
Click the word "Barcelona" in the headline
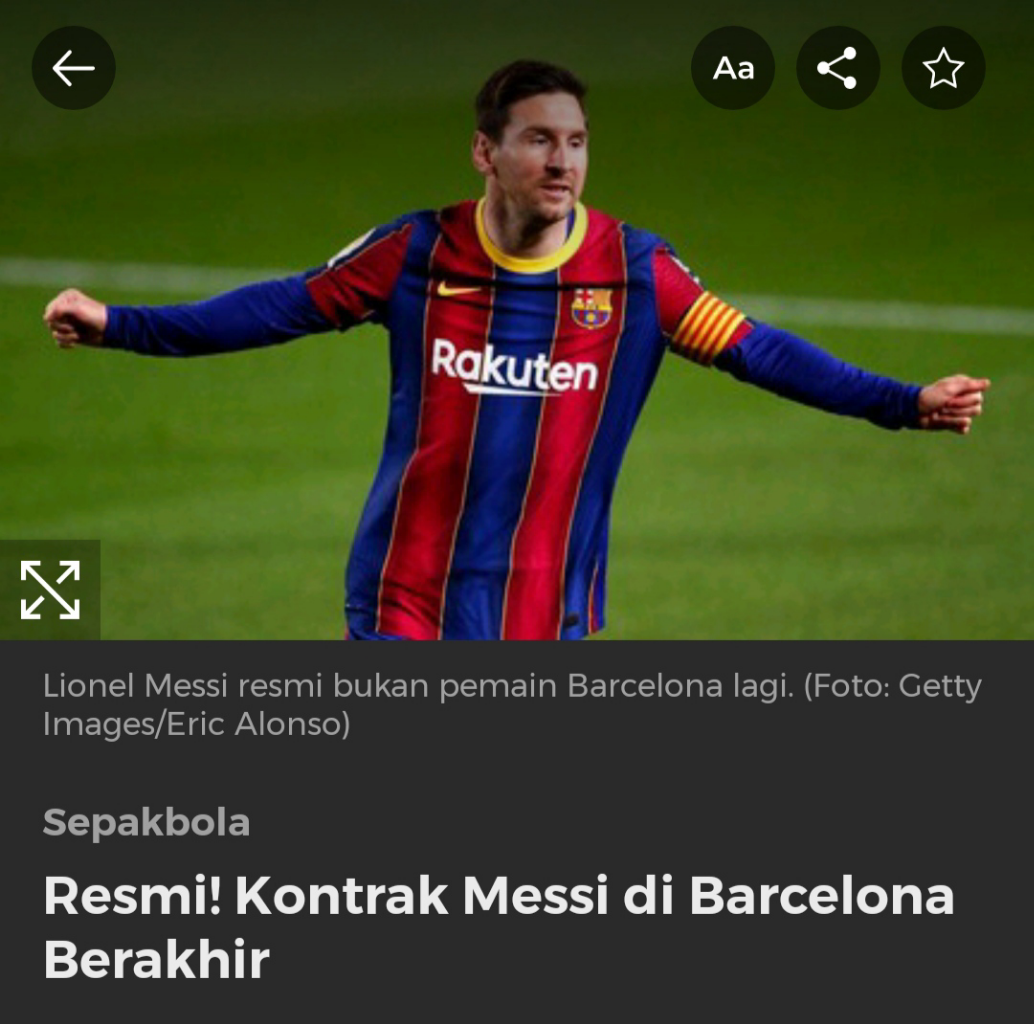coord(822,895)
